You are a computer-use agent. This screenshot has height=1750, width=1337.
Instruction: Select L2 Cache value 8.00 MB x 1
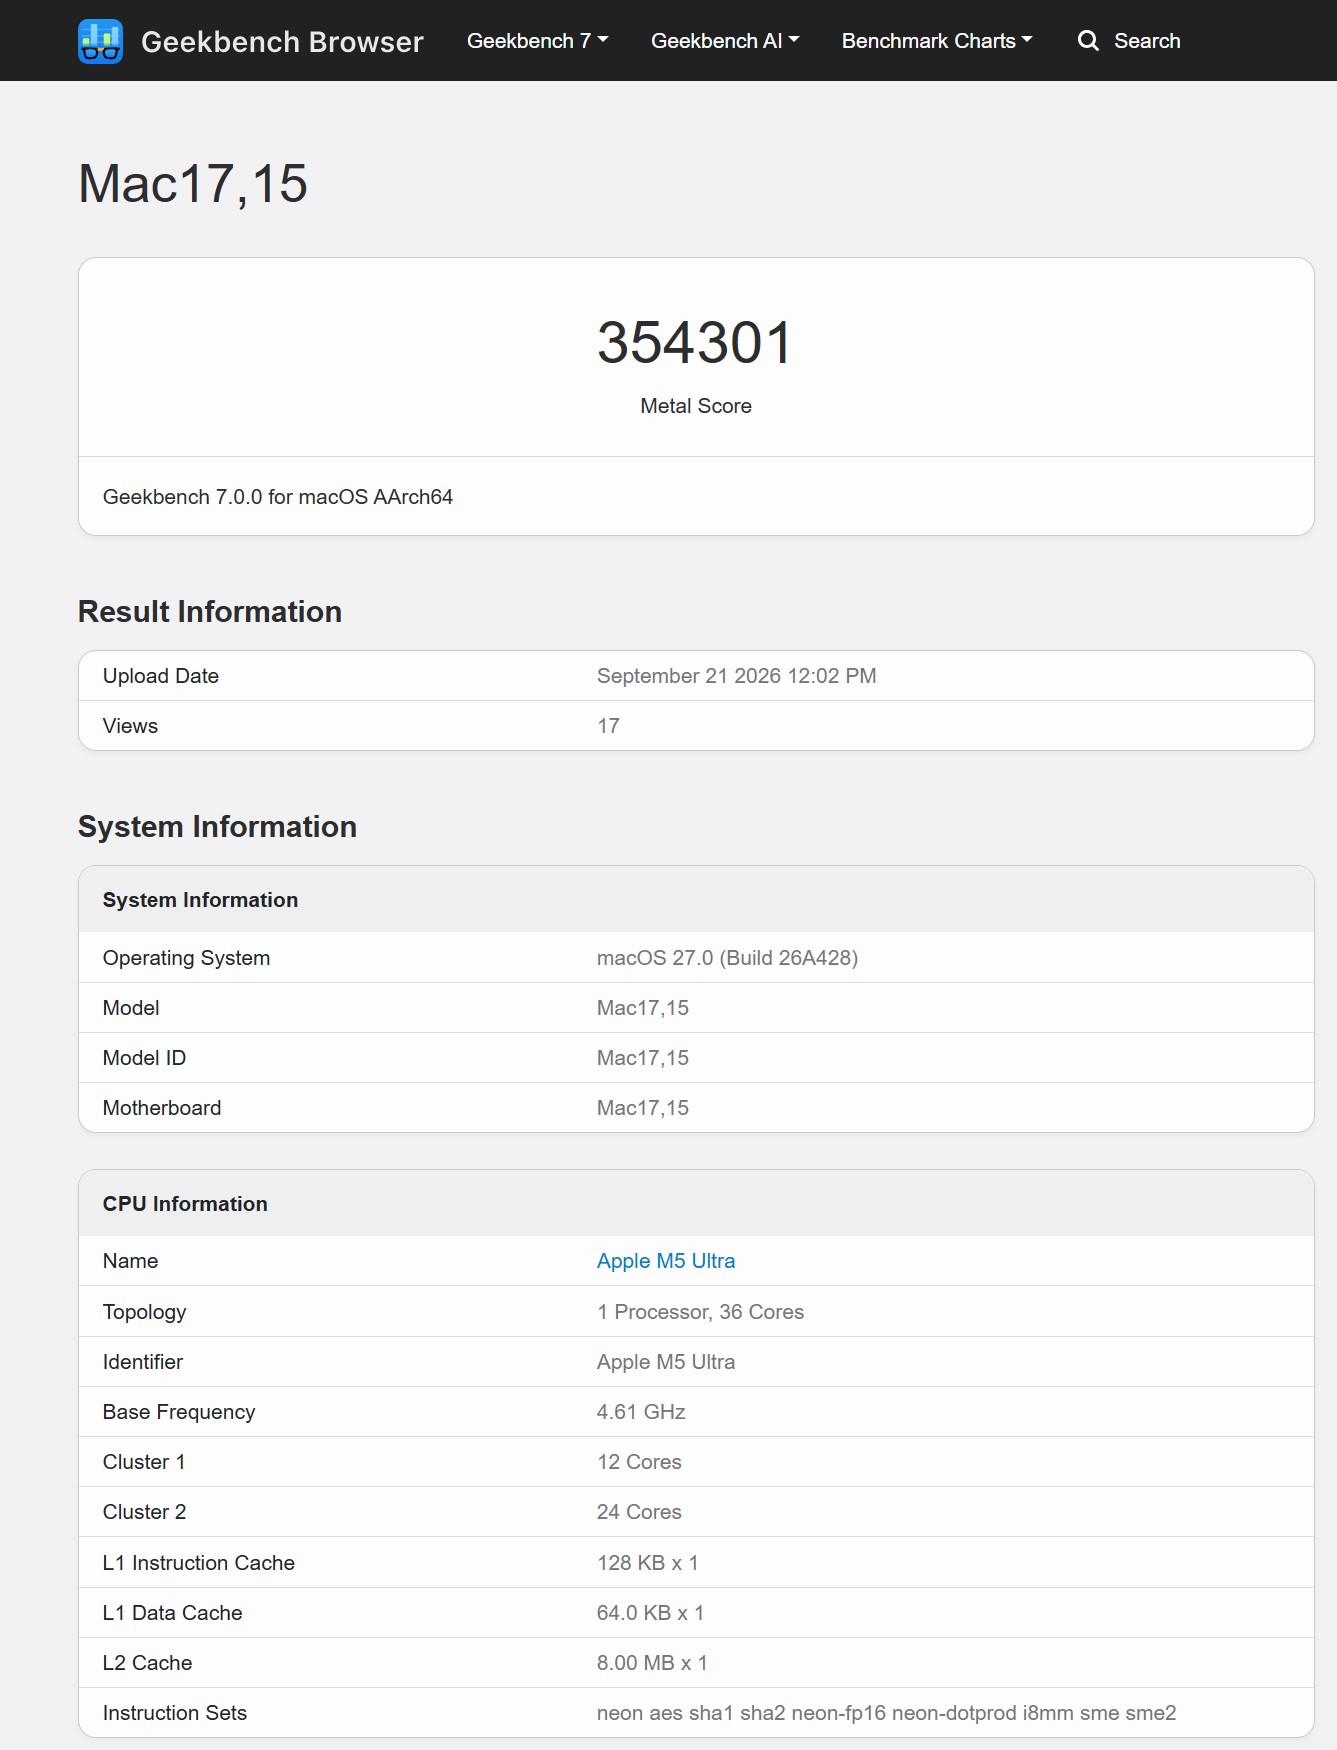pyautogui.click(x=652, y=1663)
